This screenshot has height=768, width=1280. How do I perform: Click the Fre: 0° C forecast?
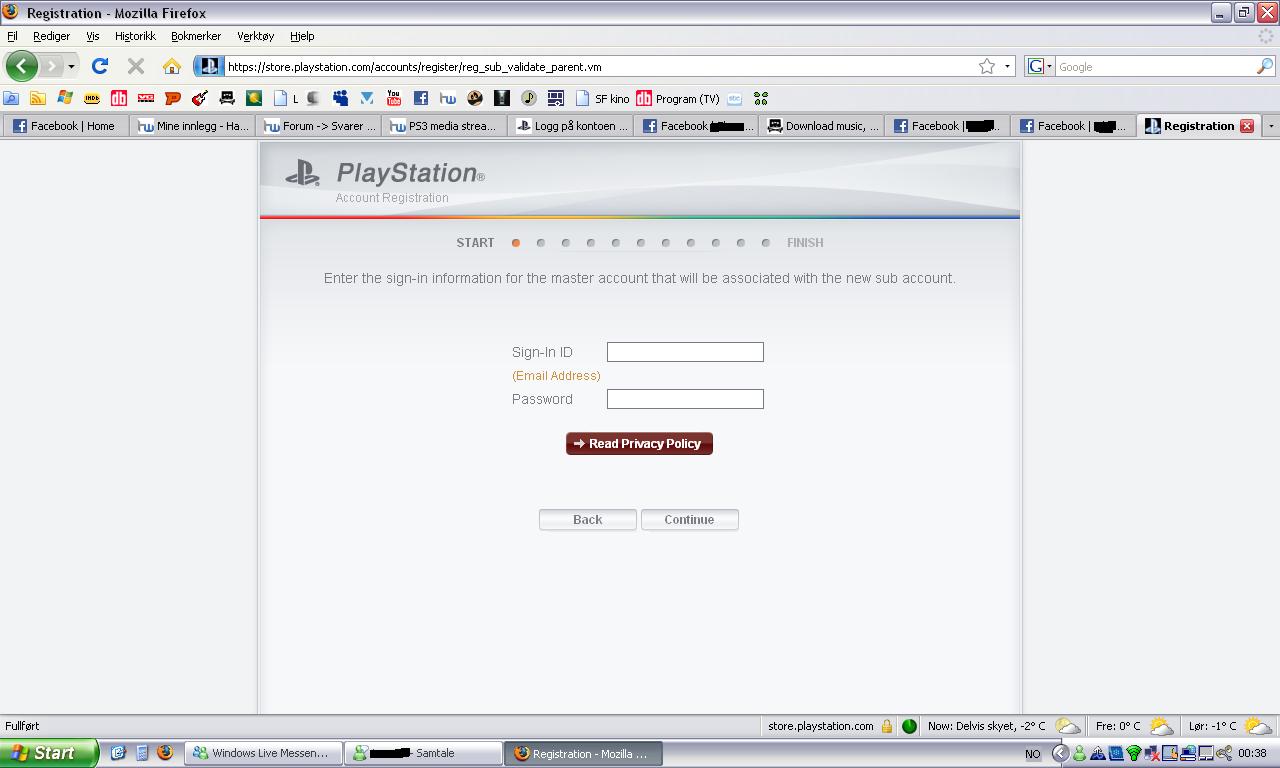[1134, 726]
